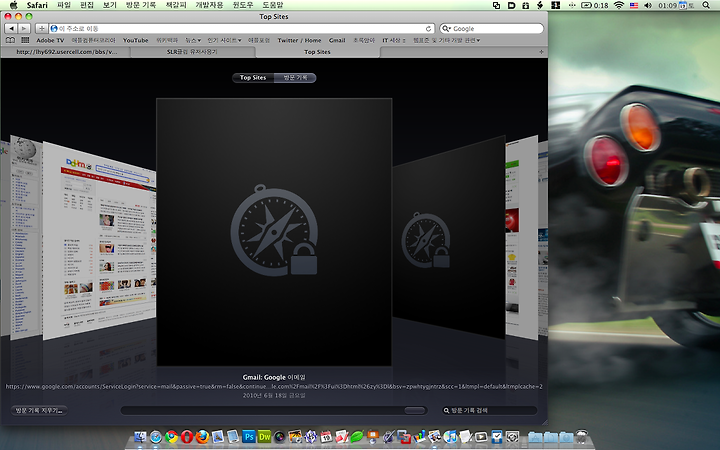Viewport: 720px width, 450px height.
Task: Expand the 뉴스 bookmarks folder
Action: click(193, 40)
